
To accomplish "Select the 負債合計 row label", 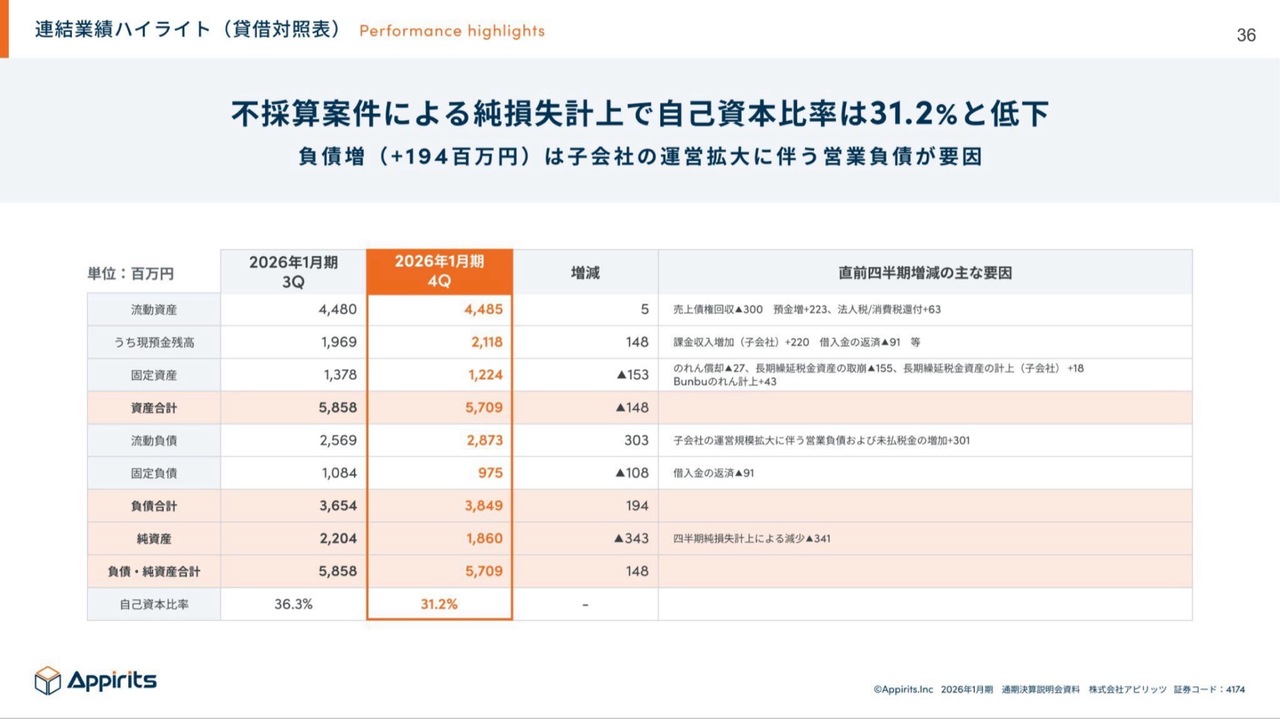I will 154,506.
